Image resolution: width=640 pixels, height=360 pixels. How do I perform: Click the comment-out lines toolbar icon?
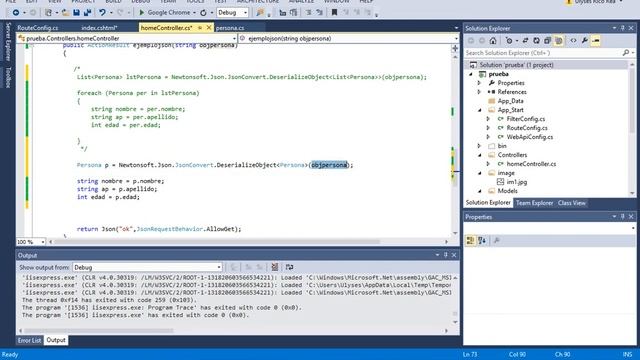coord(309,13)
